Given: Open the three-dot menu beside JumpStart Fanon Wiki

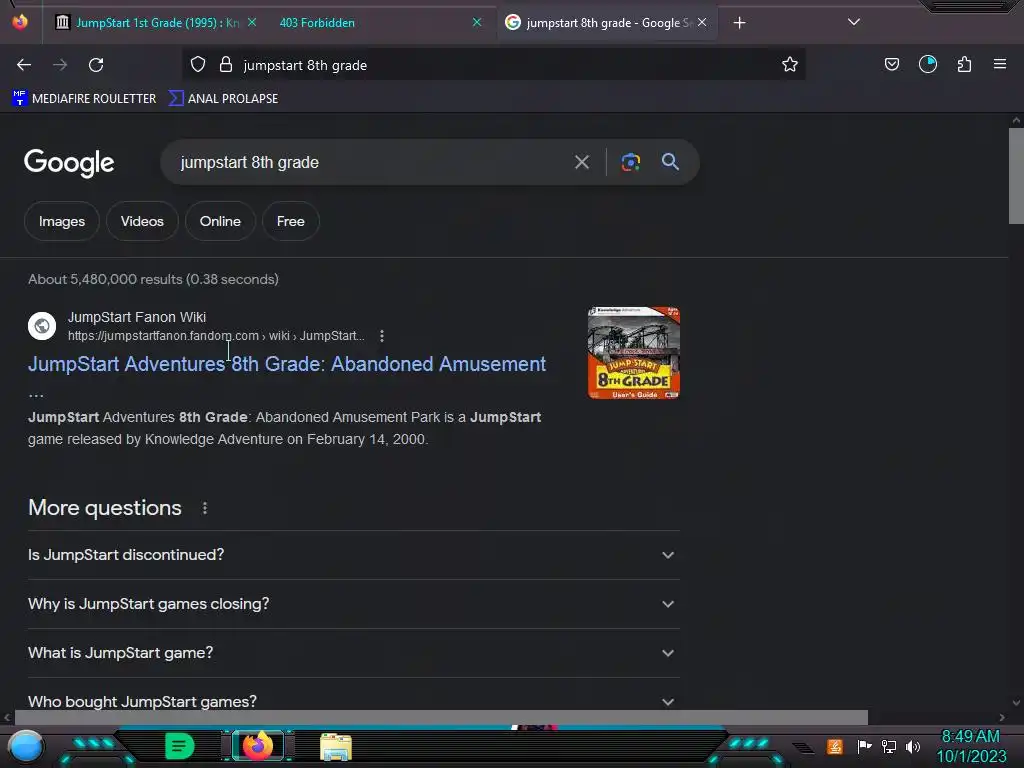Looking at the screenshot, I should click(382, 336).
